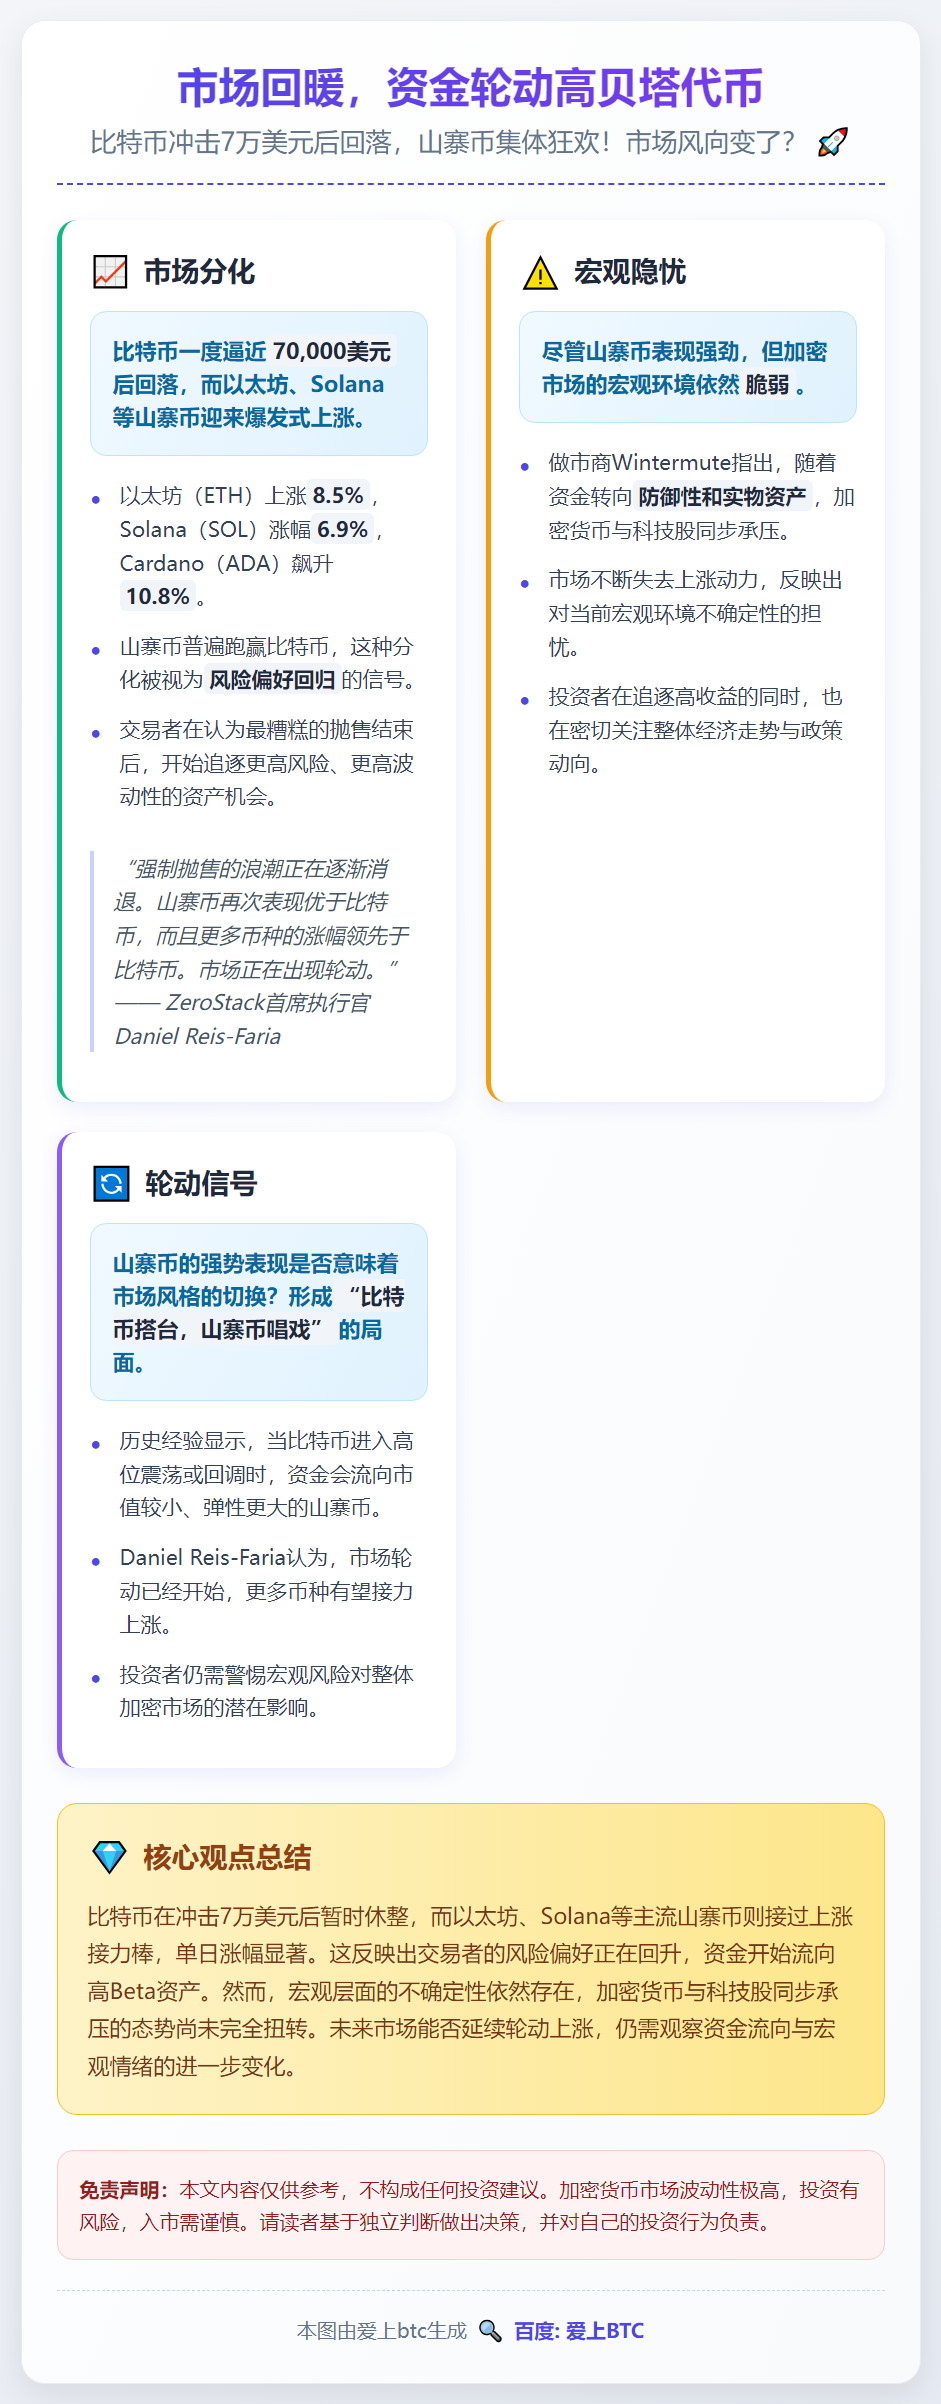Screen dimensions: 941x2404
Task: Open the 百度: 爱上BTC footer link
Action: pos(579,2331)
